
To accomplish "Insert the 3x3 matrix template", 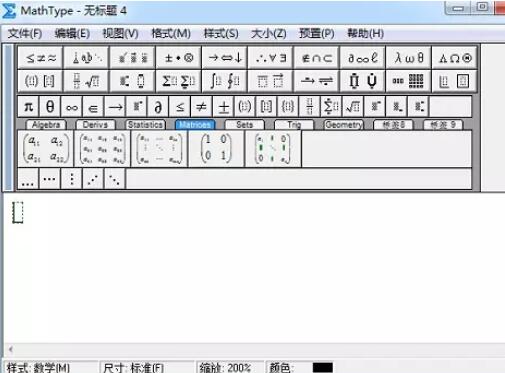I will (102, 149).
